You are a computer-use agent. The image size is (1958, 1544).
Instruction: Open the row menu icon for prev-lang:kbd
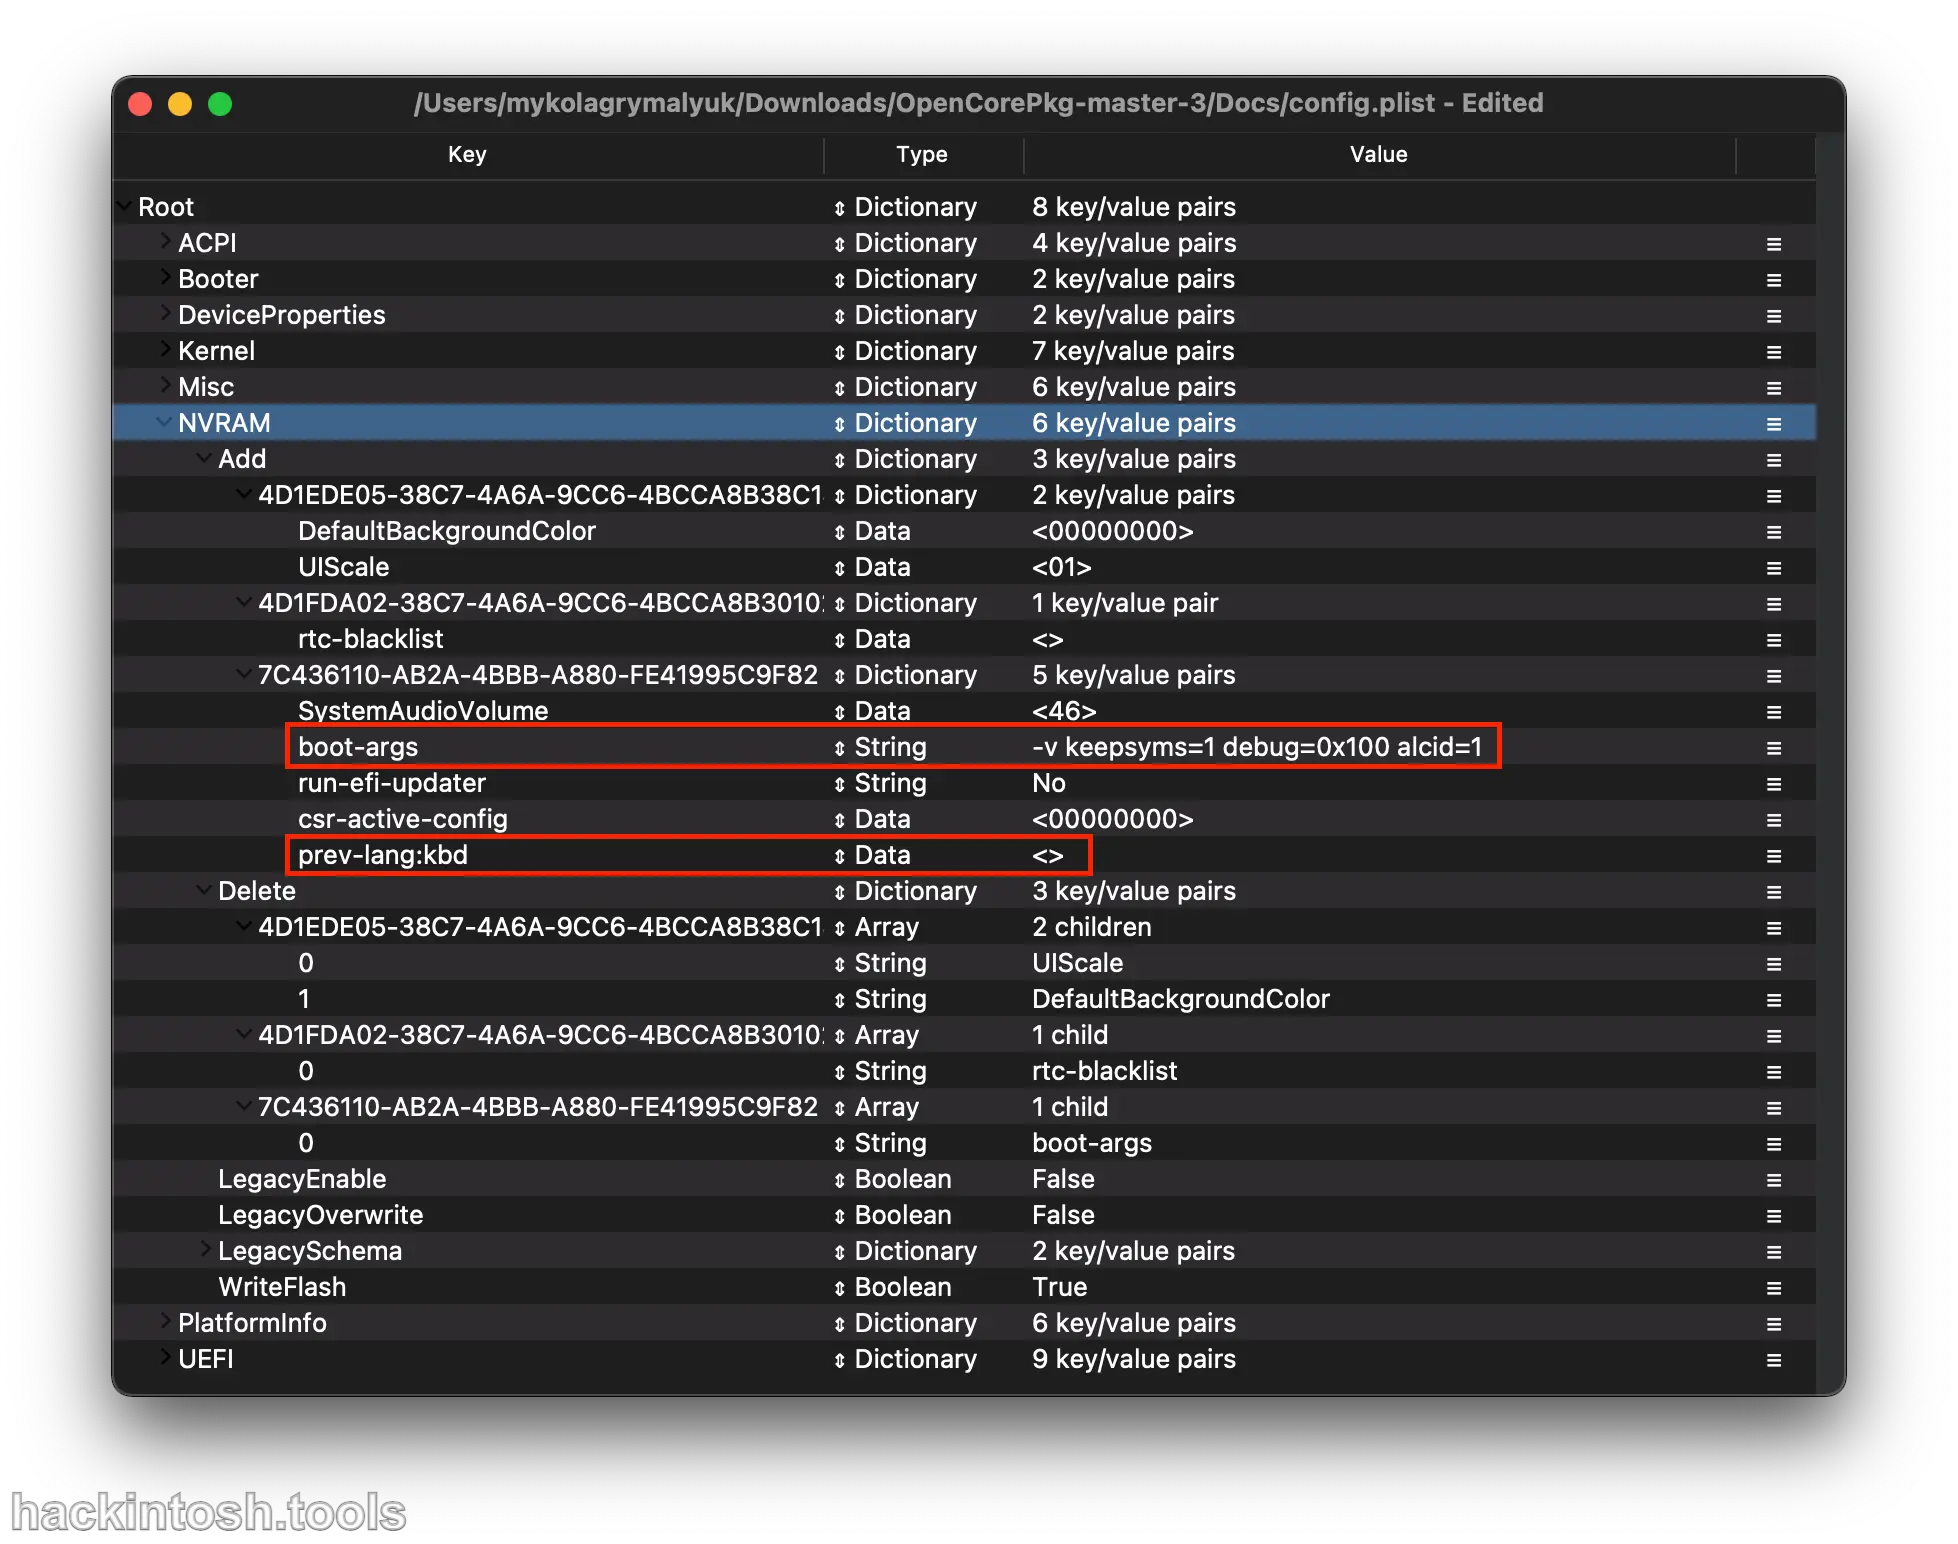(1773, 856)
